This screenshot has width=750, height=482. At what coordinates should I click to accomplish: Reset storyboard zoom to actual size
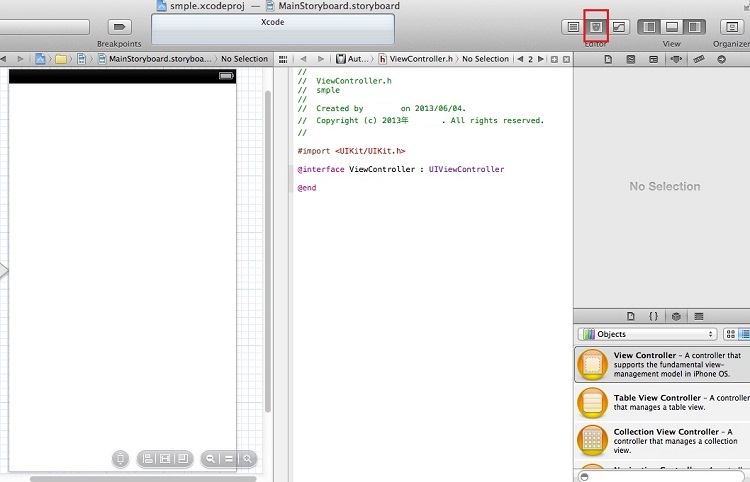[x=229, y=459]
